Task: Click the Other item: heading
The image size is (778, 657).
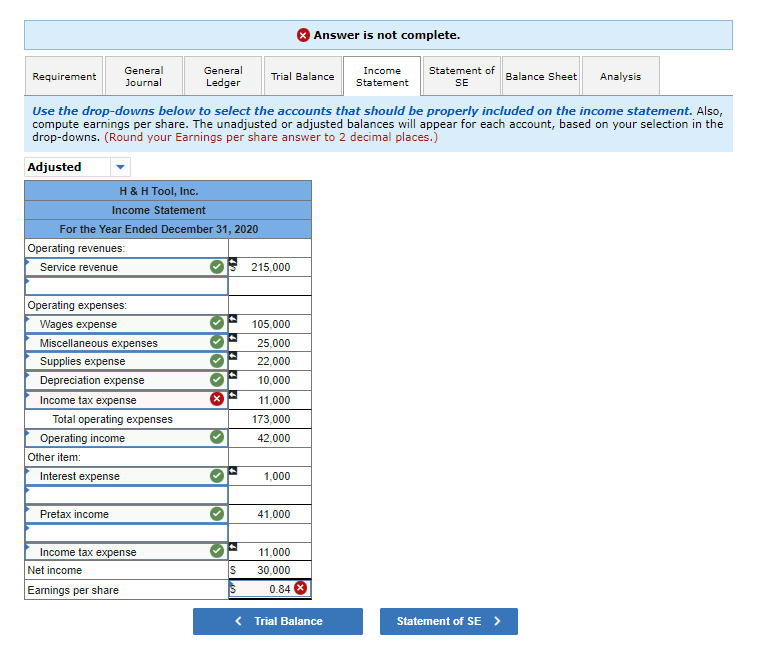Action: tap(54, 457)
